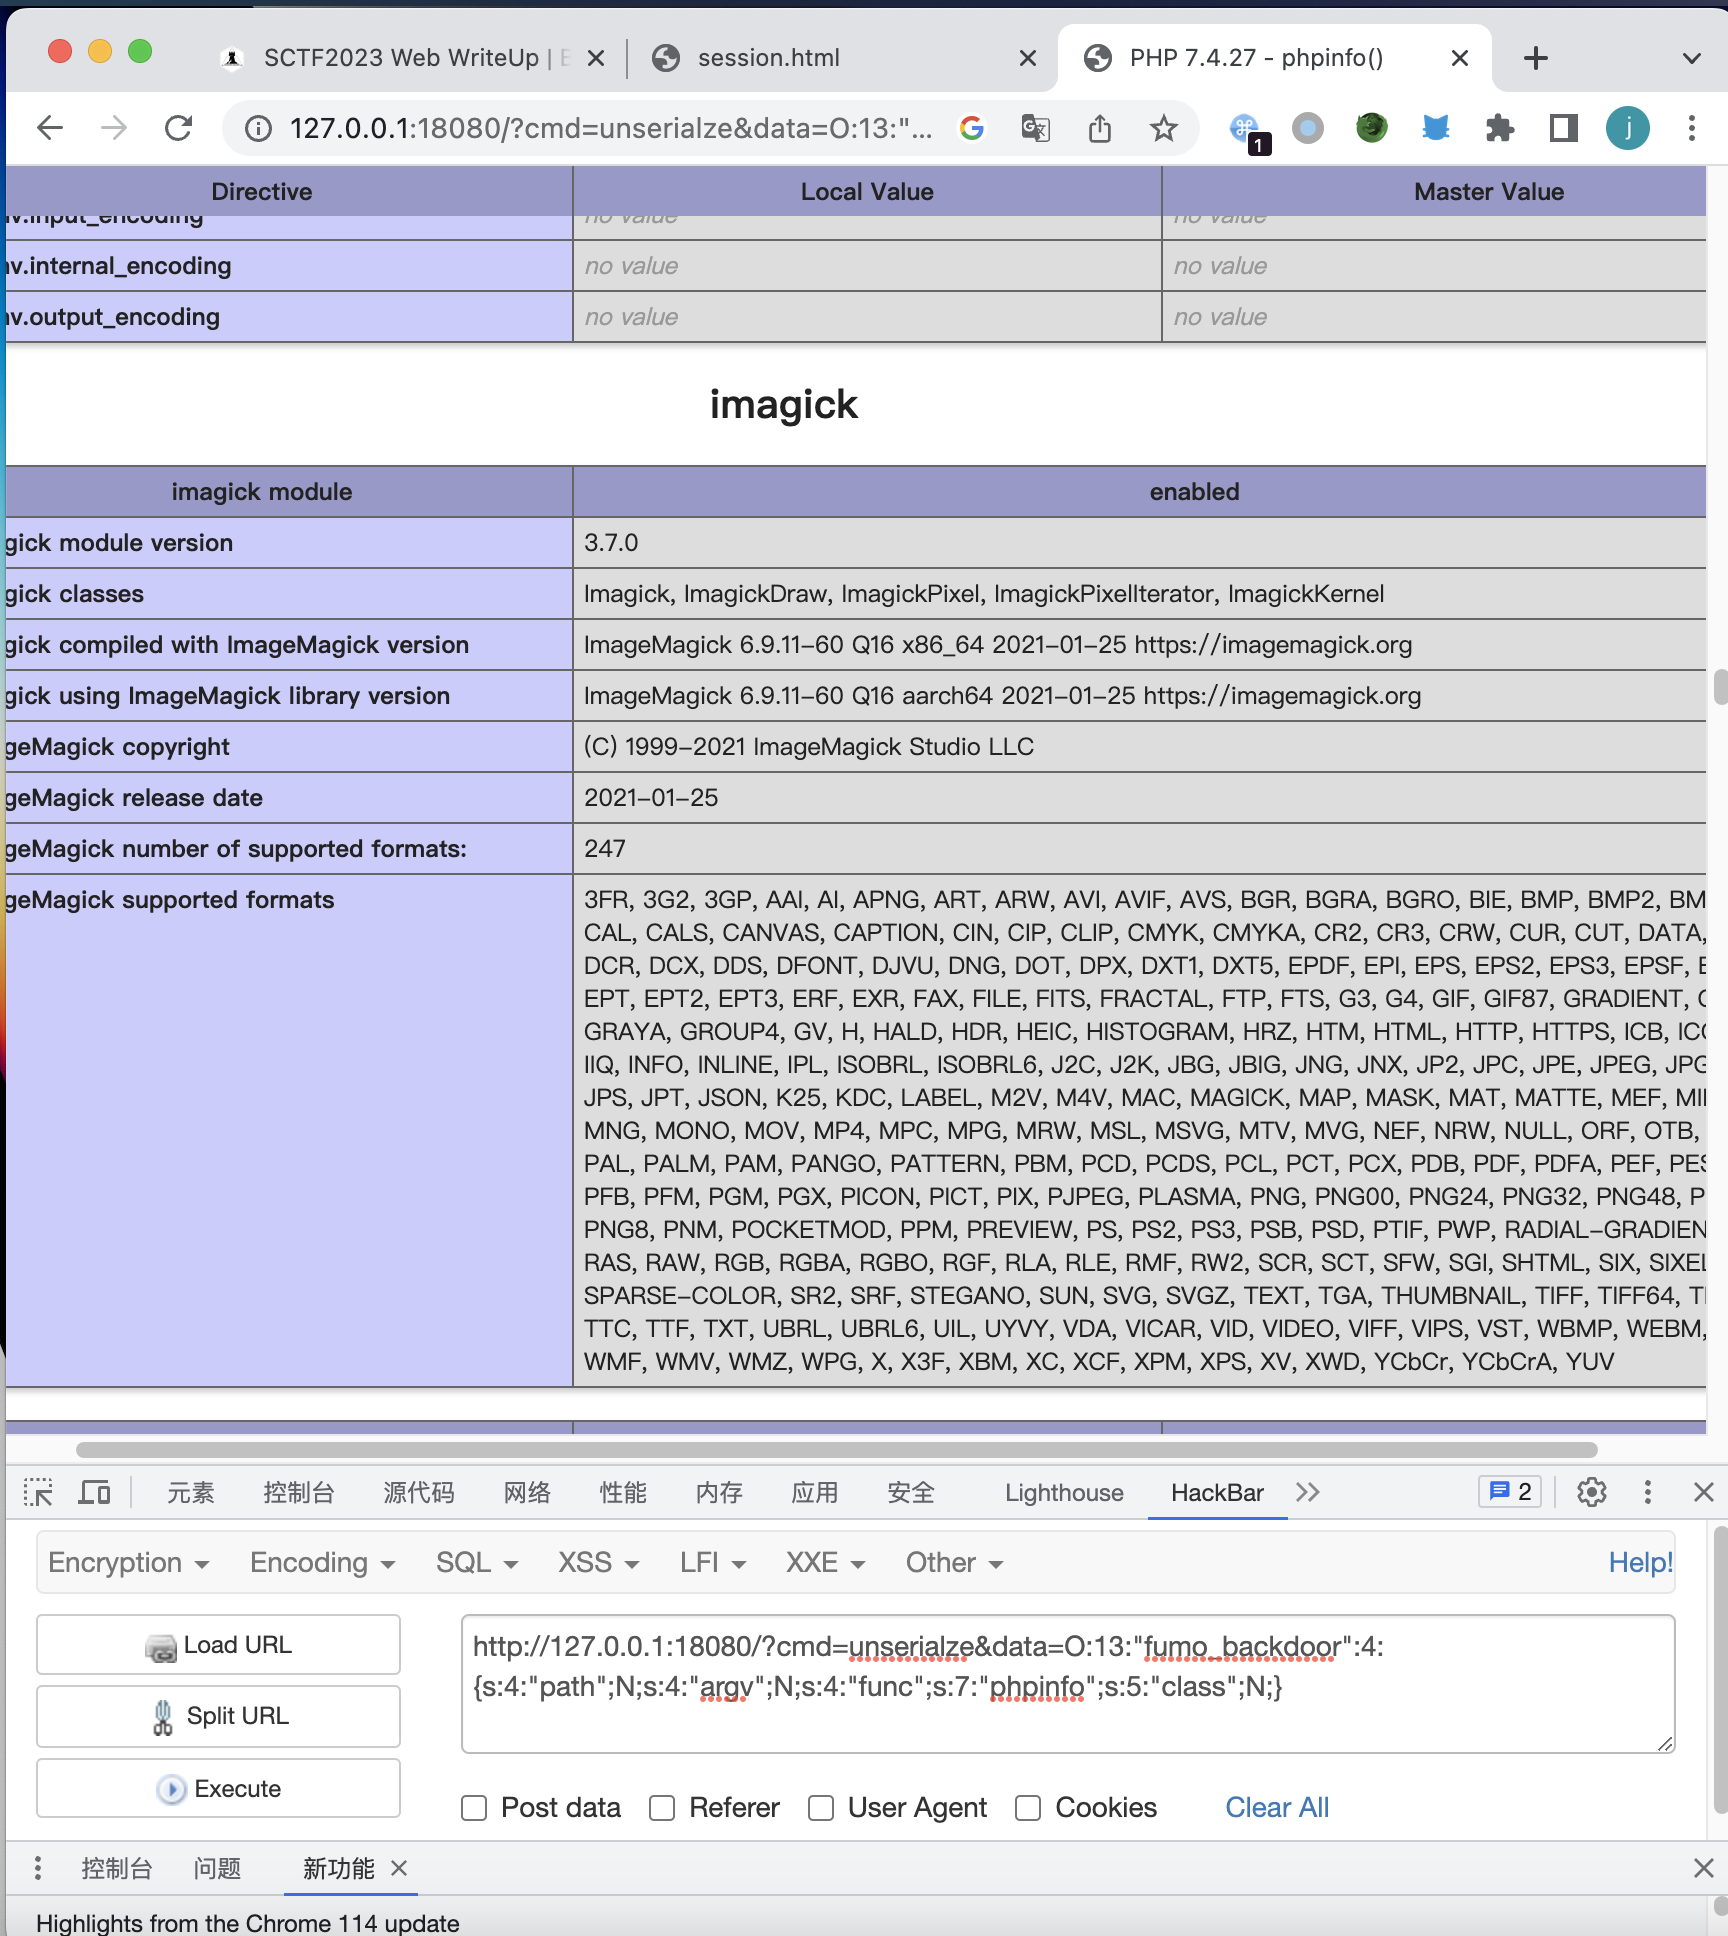1728x1936 pixels.
Task: Open the tab search dropdown arrow
Action: [x=1692, y=58]
